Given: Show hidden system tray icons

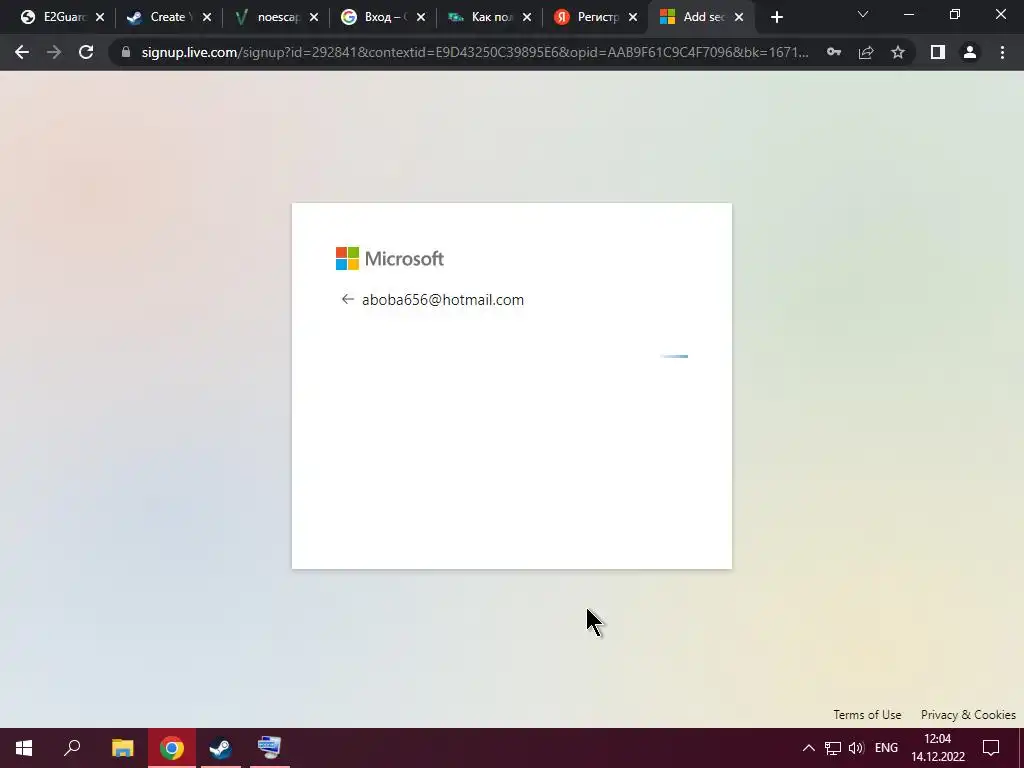Looking at the screenshot, I should [808, 748].
